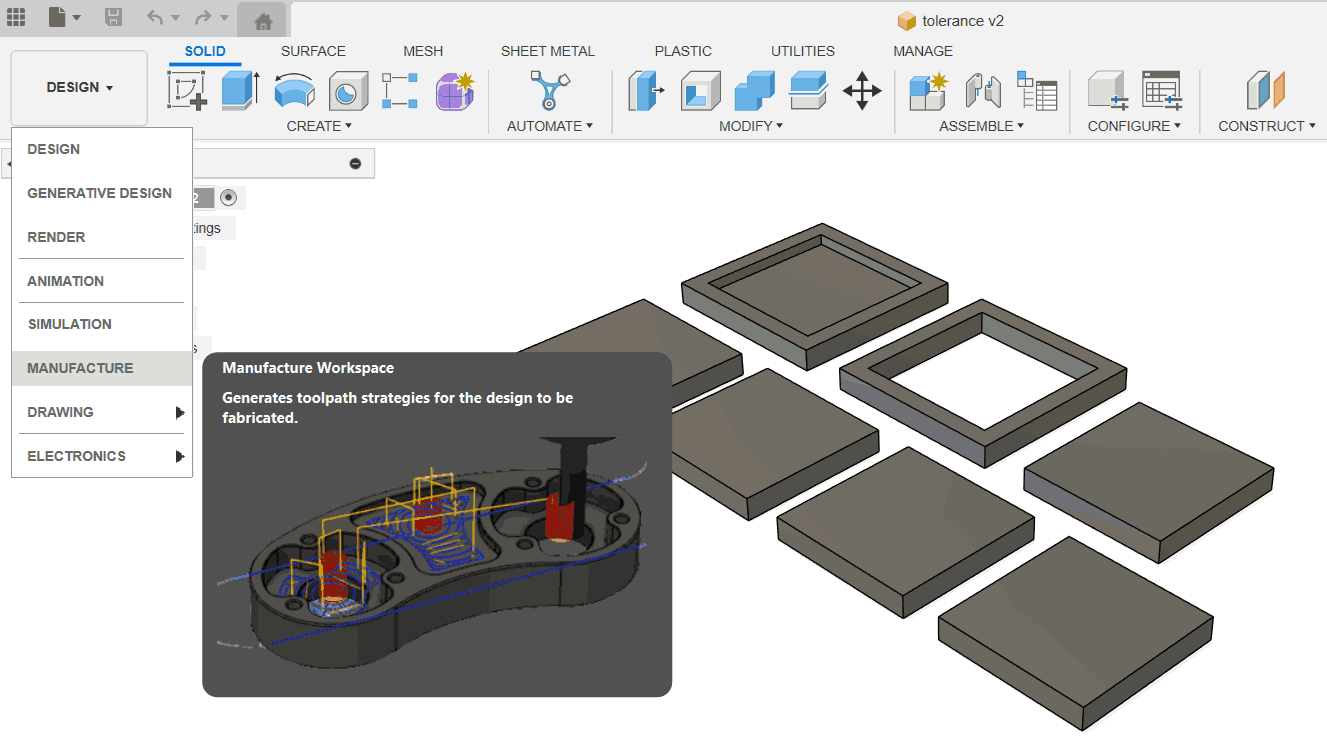
Task: Switch to the PLASTIC ribbon tab
Action: (x=683, y=51)
